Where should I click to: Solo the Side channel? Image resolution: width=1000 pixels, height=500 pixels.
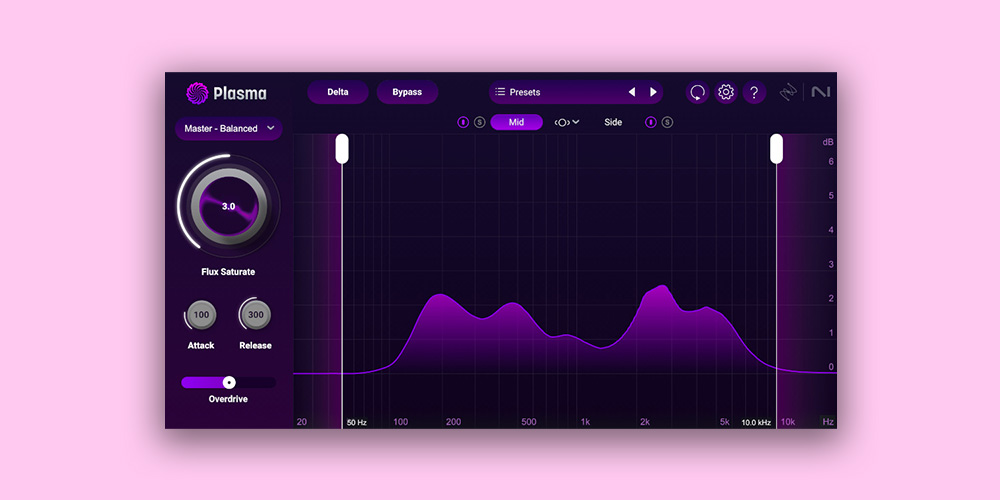coord(667,122)
